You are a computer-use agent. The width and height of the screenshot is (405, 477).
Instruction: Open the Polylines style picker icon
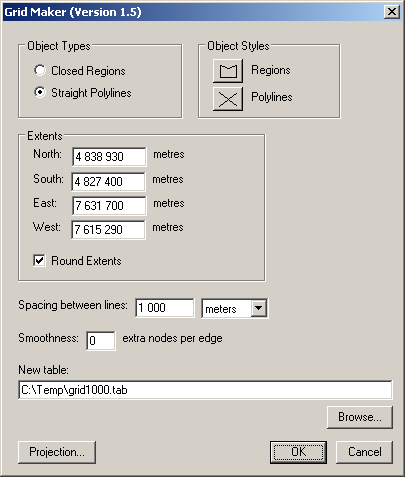point(228,99)
